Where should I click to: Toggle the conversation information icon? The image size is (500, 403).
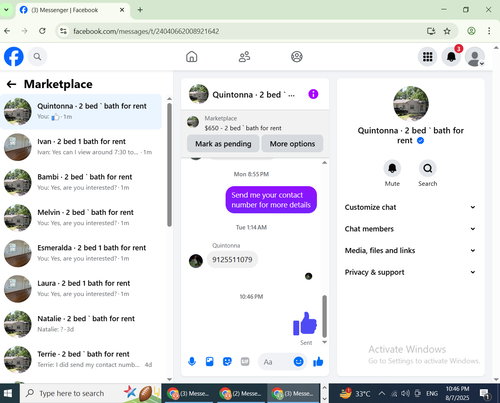313,94
